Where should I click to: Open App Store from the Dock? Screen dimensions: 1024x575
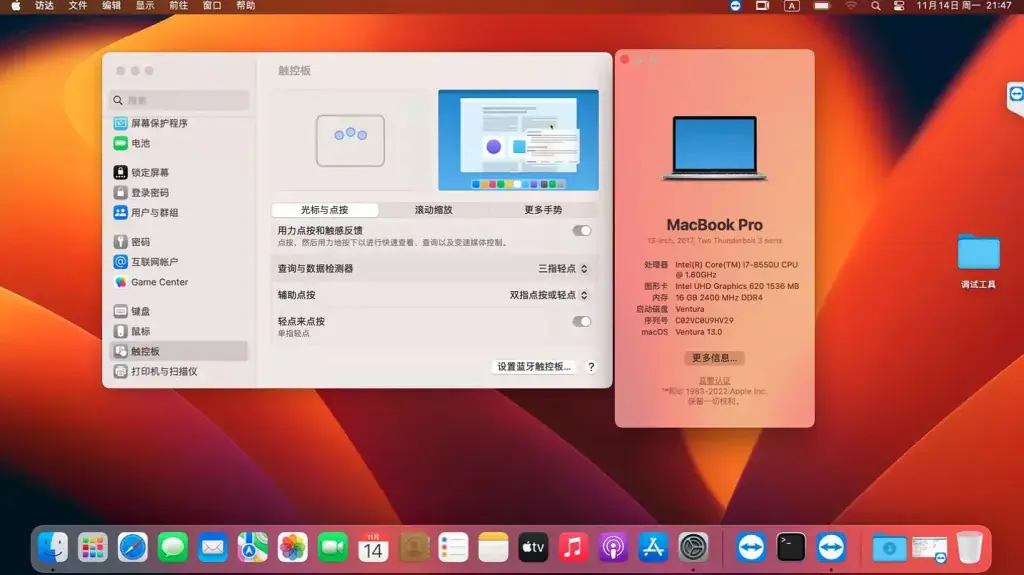653,548
